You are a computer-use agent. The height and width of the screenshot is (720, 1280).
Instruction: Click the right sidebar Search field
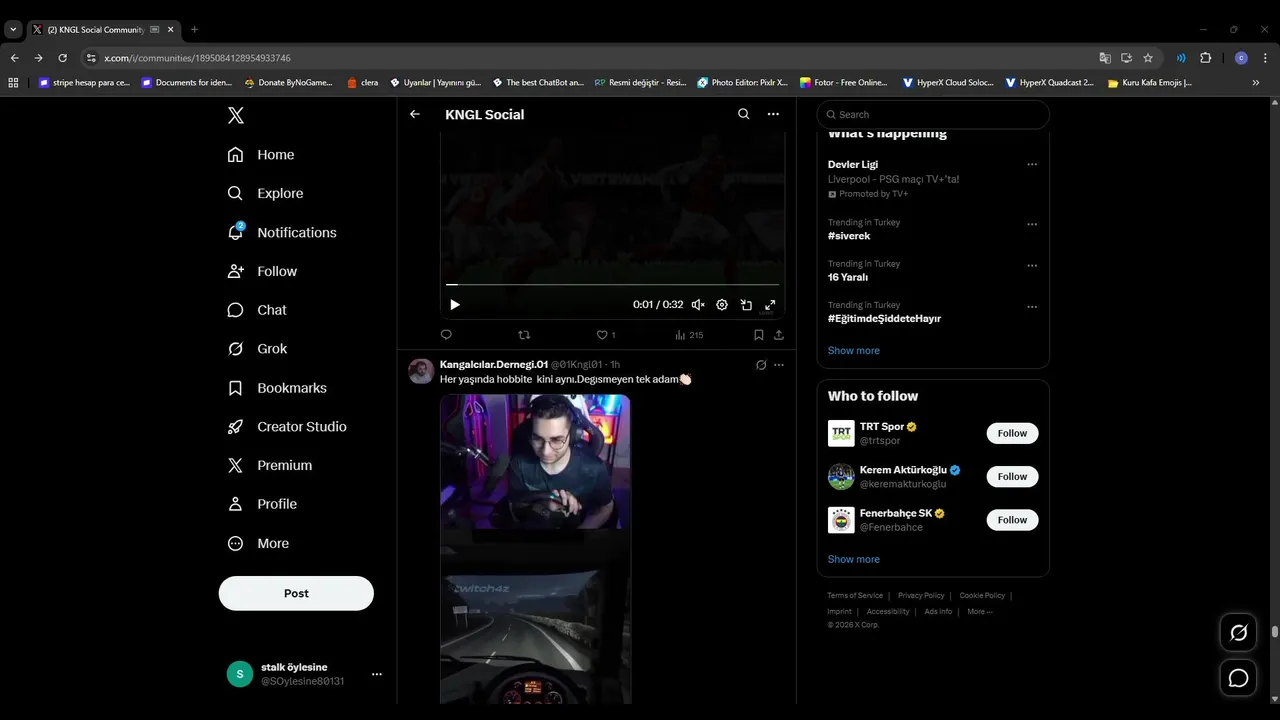[933, 114]
